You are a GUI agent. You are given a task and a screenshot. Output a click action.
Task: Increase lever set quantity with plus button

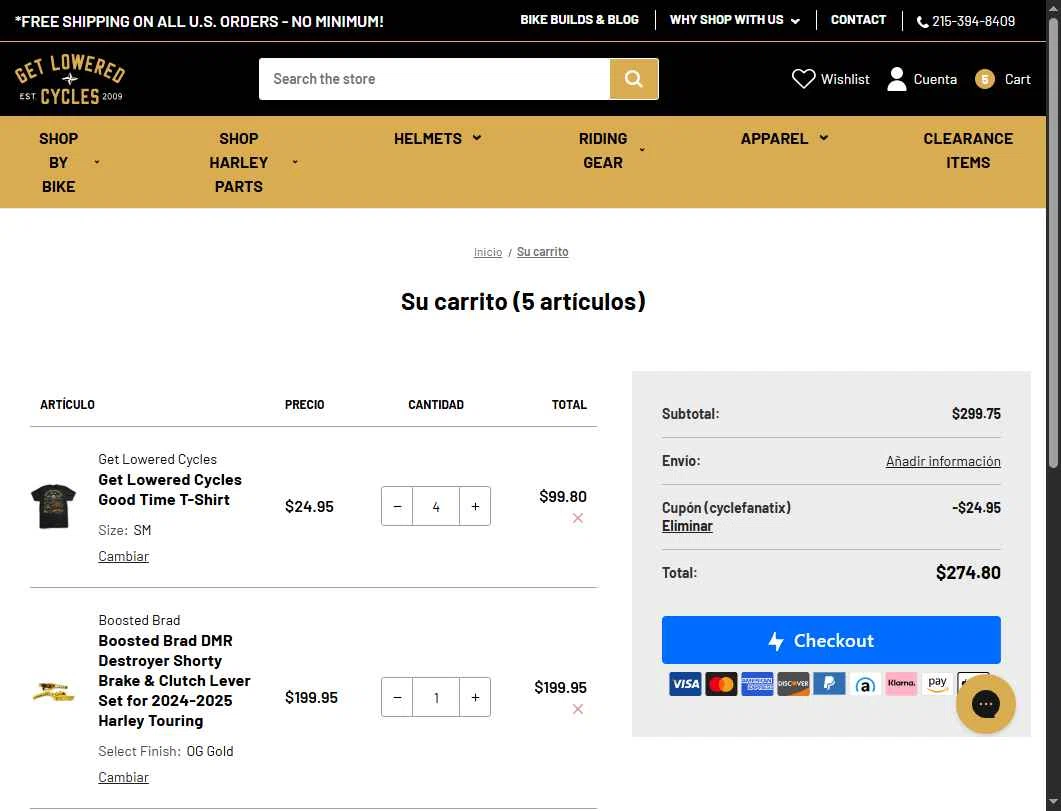475,697
